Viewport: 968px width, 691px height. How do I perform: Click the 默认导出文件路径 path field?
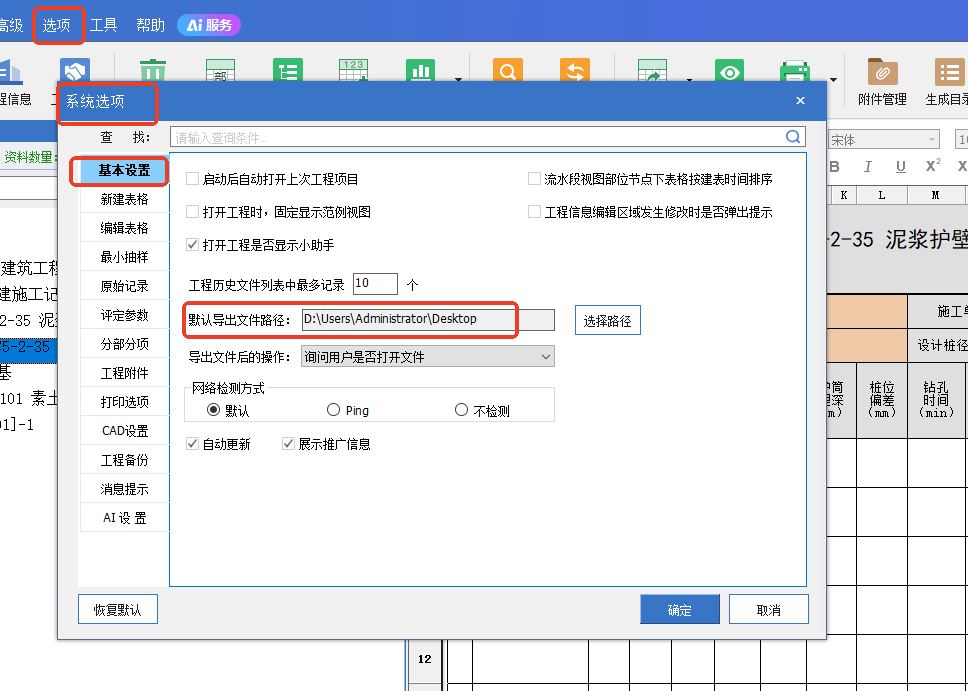coord(428,319)
